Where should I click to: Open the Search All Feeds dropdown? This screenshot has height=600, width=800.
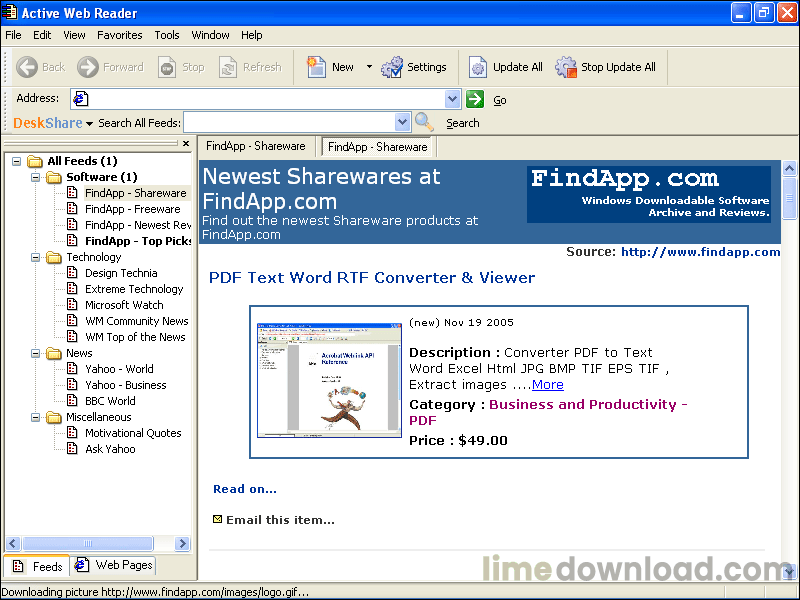pos(402,122)
